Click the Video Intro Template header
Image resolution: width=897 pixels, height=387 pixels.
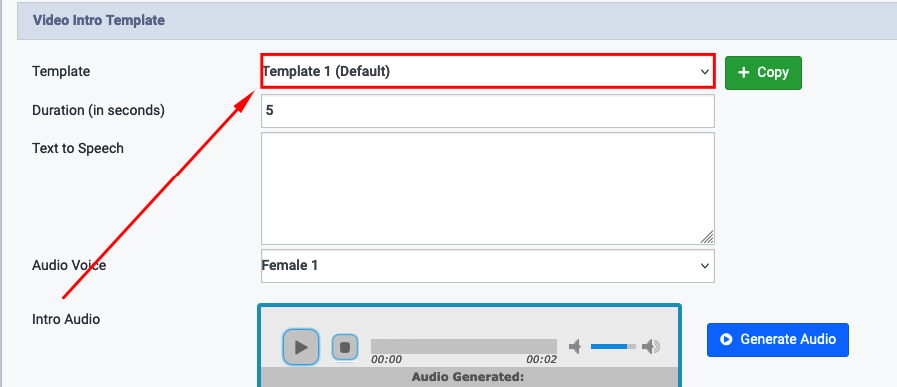(x=99, y=21)
